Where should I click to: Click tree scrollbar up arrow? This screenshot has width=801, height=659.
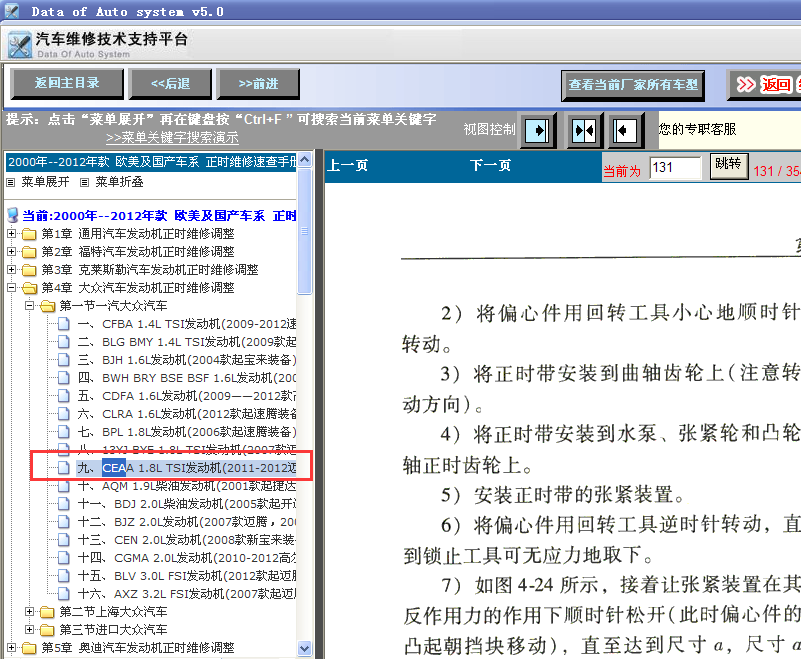304,159
